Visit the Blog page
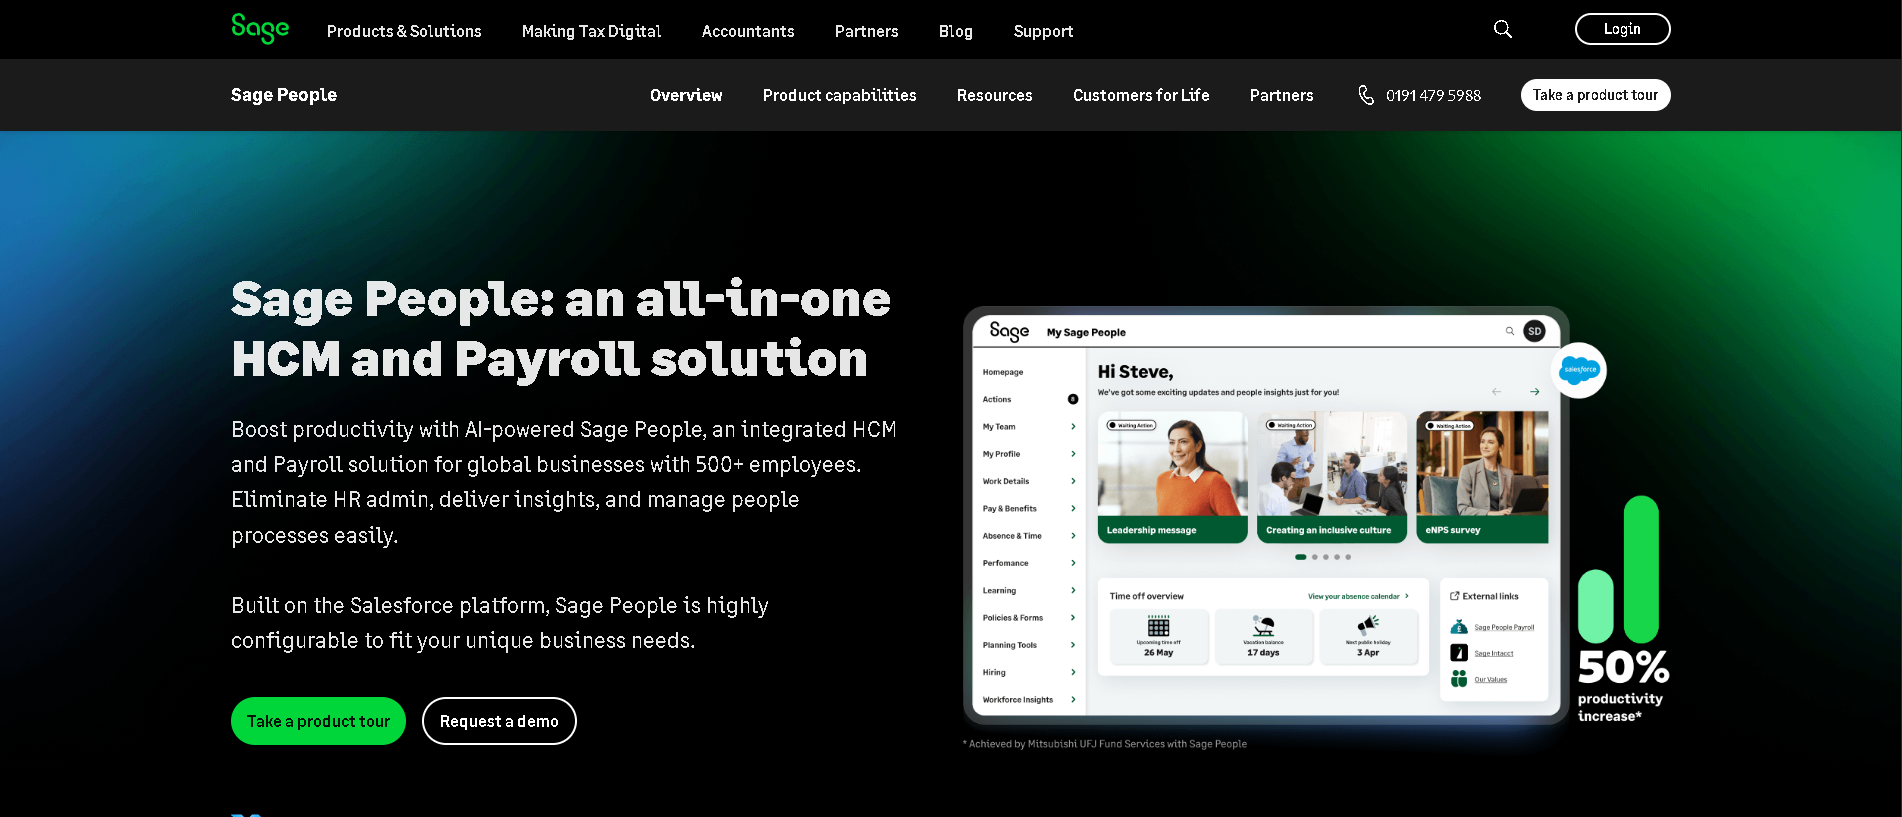Viewport: 1902px width, 817px height. coord(955,31)
